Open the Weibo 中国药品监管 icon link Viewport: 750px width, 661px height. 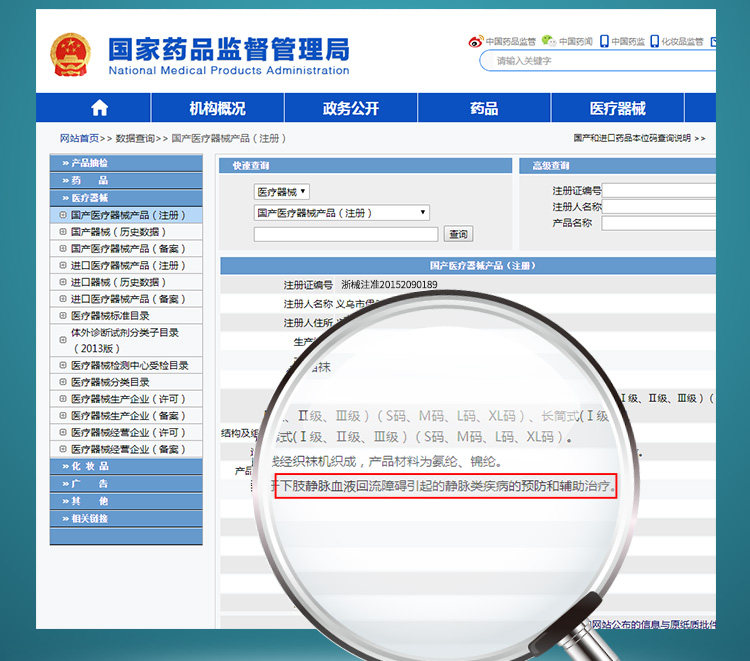(502, 42)
